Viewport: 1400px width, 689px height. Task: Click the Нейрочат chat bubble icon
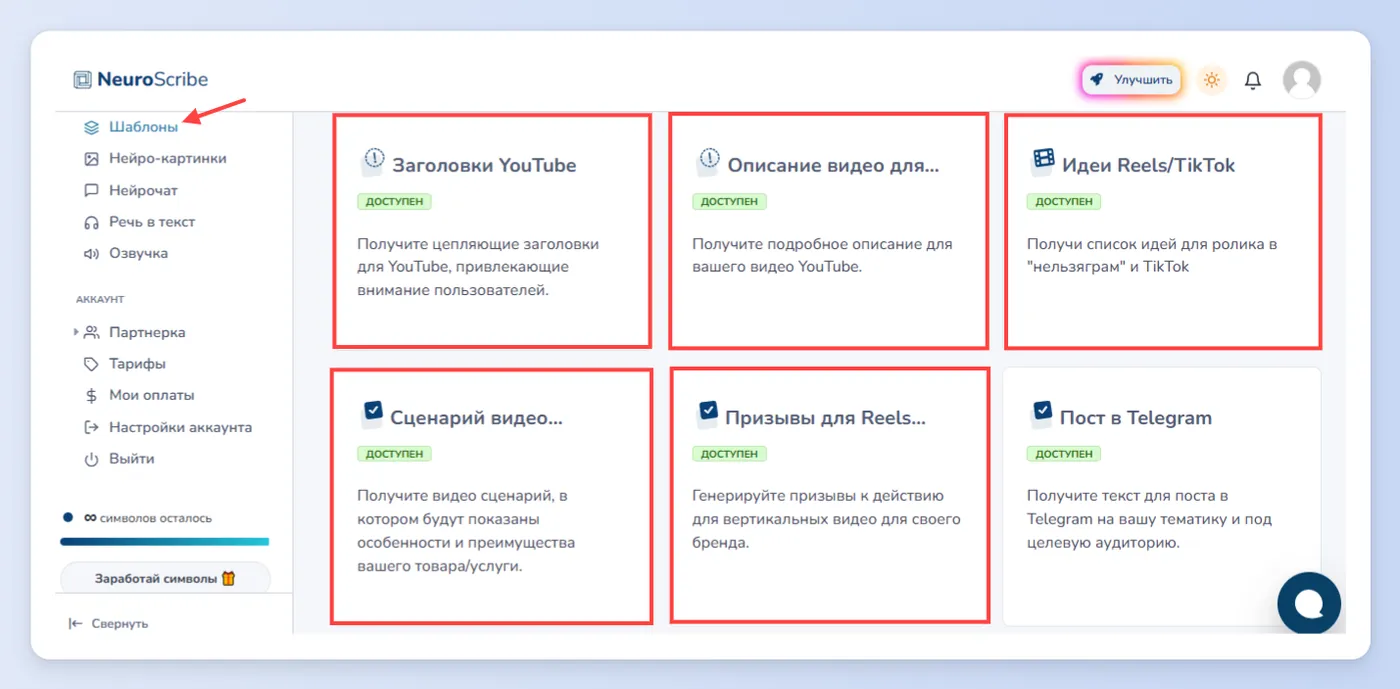click(91, 190)
